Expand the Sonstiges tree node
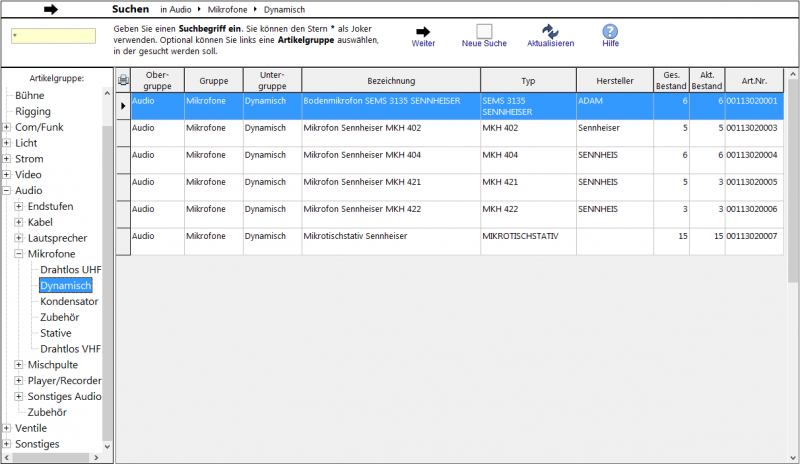The image size is (800, 464). pos(7,444)
